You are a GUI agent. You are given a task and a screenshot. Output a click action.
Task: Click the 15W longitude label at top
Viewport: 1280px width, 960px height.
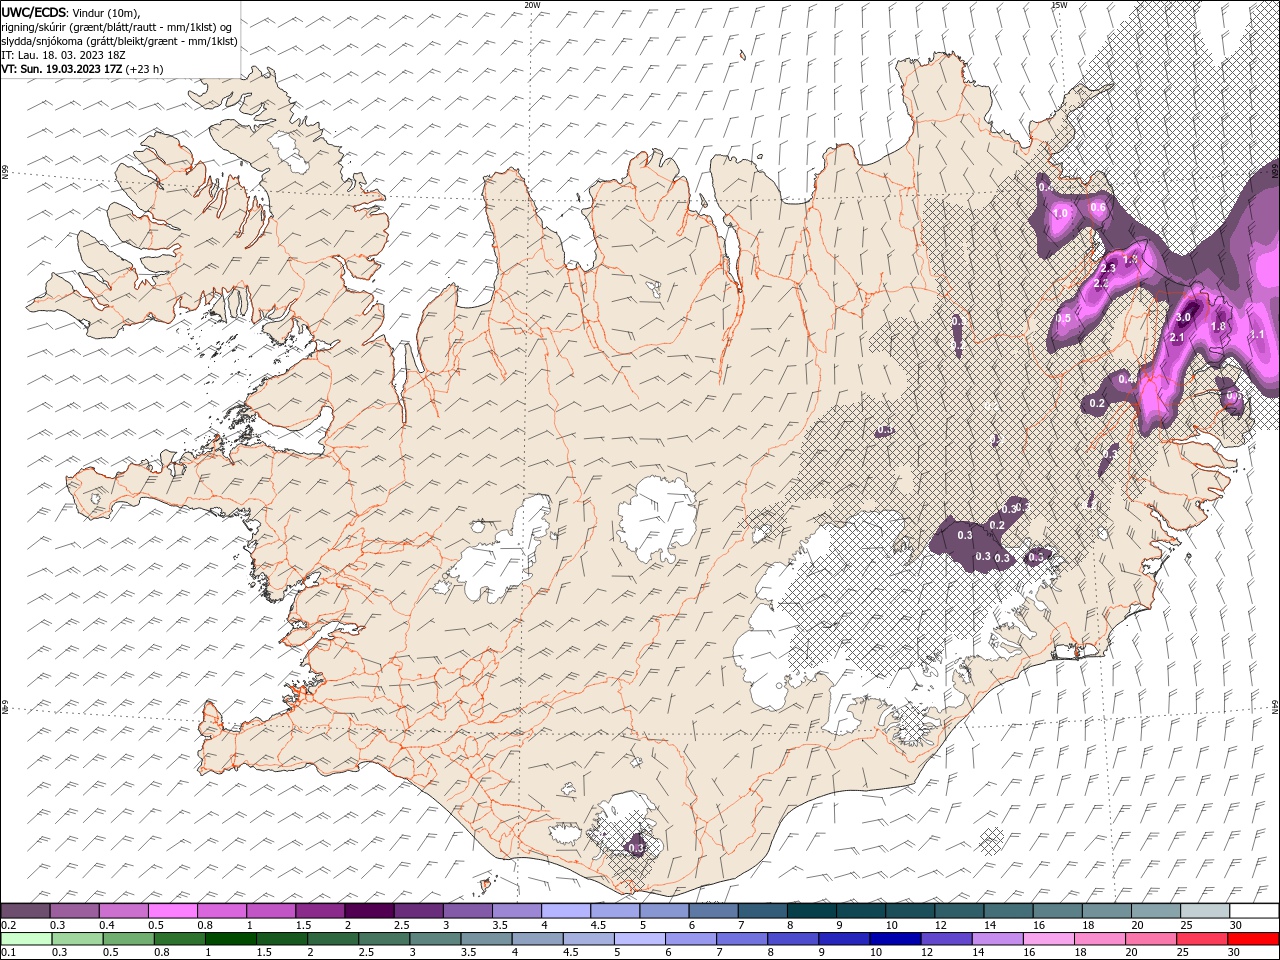(x=1058, y=5)
